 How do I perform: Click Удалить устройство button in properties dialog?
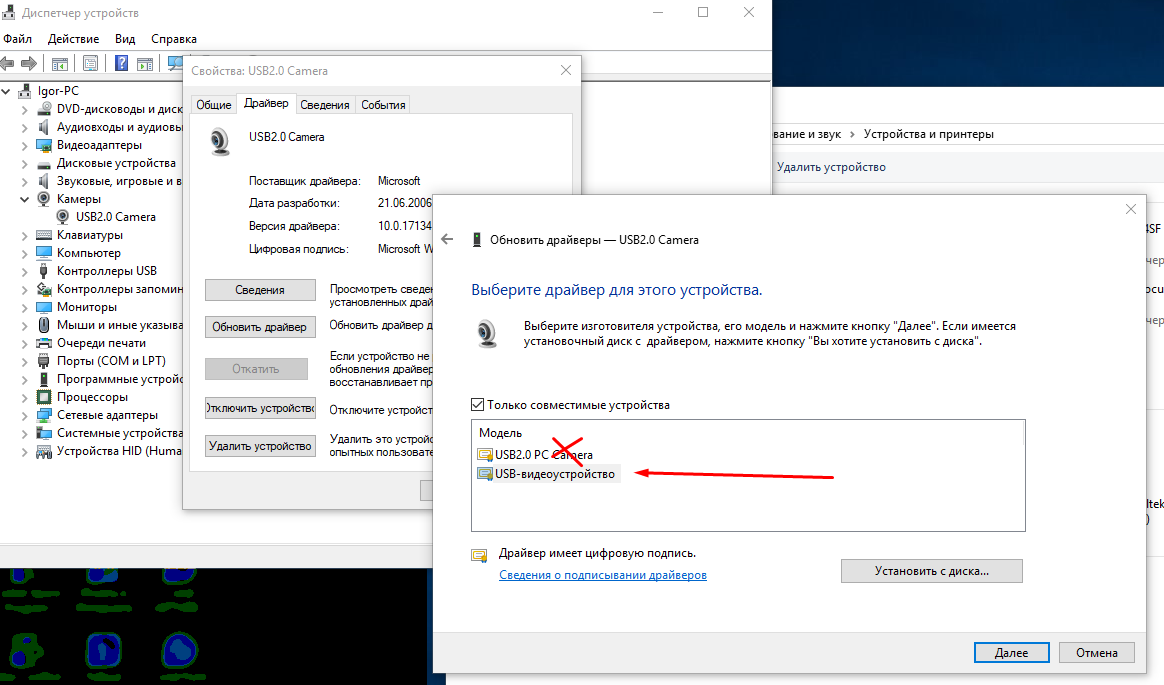pyautogui.click(x=260, y=445)
